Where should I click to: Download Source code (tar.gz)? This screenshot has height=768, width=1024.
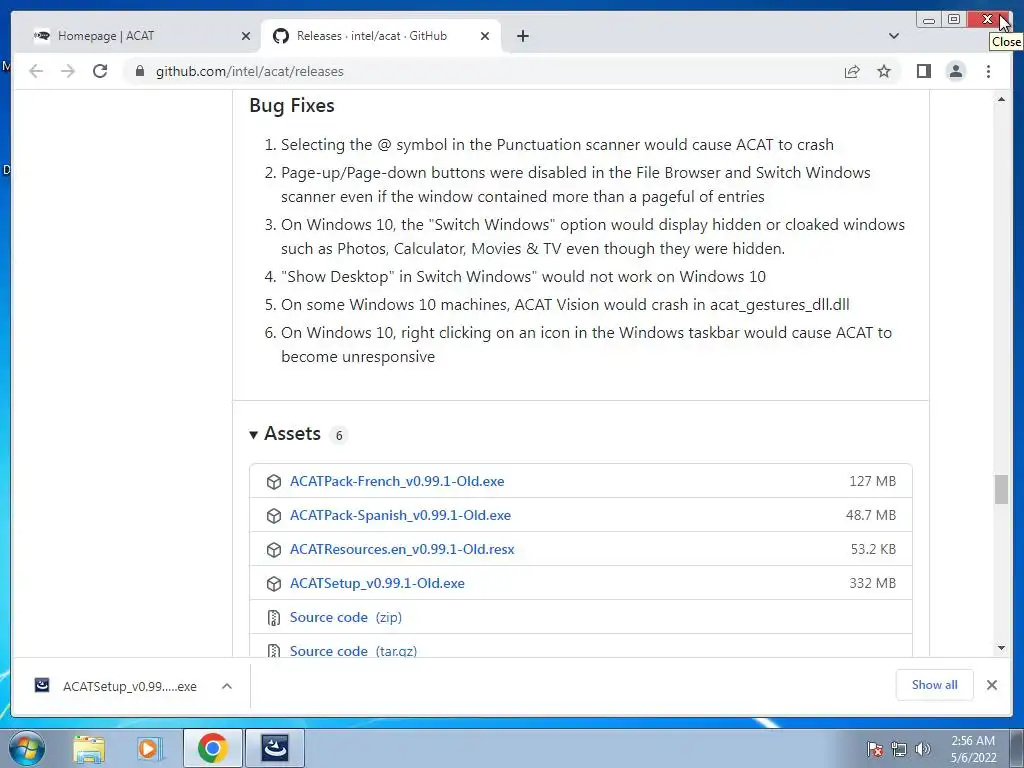click(x=353, y=650)
